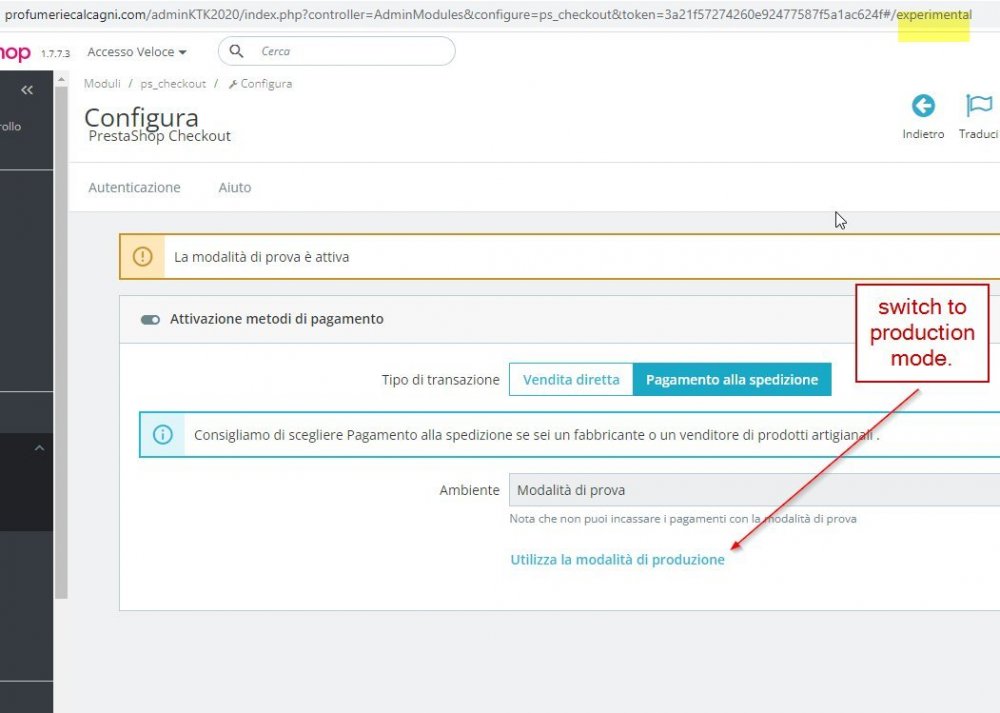Screen dimensions: 1000x713
Task: Select the Vendita diretta transaction option
Action: tap(571, 379)
